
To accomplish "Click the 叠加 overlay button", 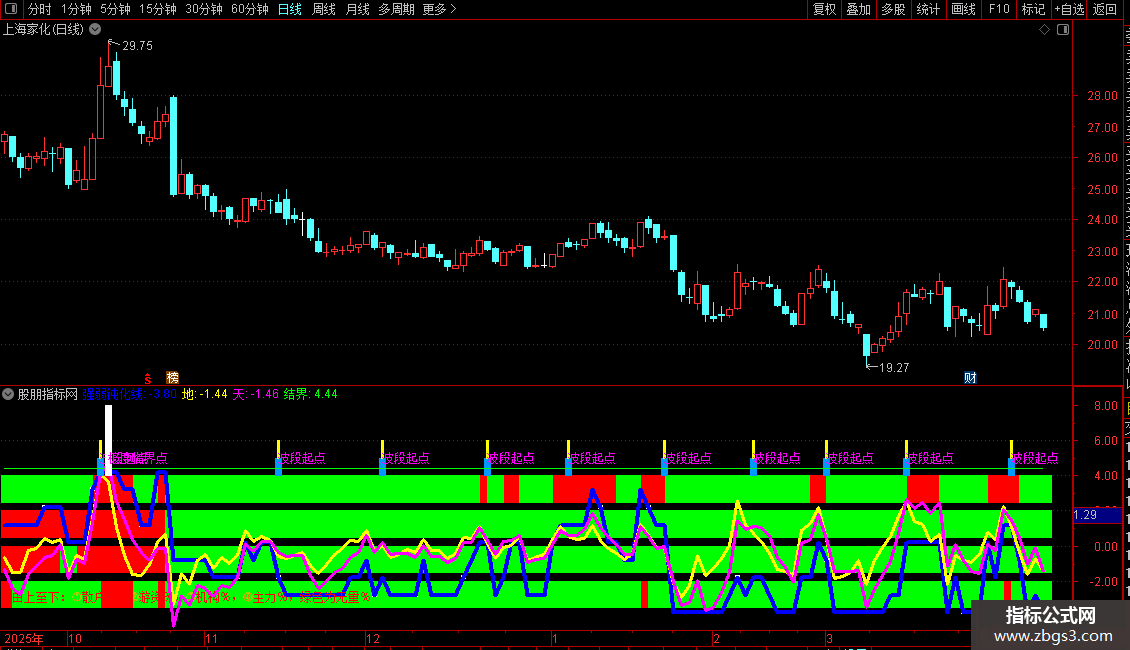I will pos(858,9).
